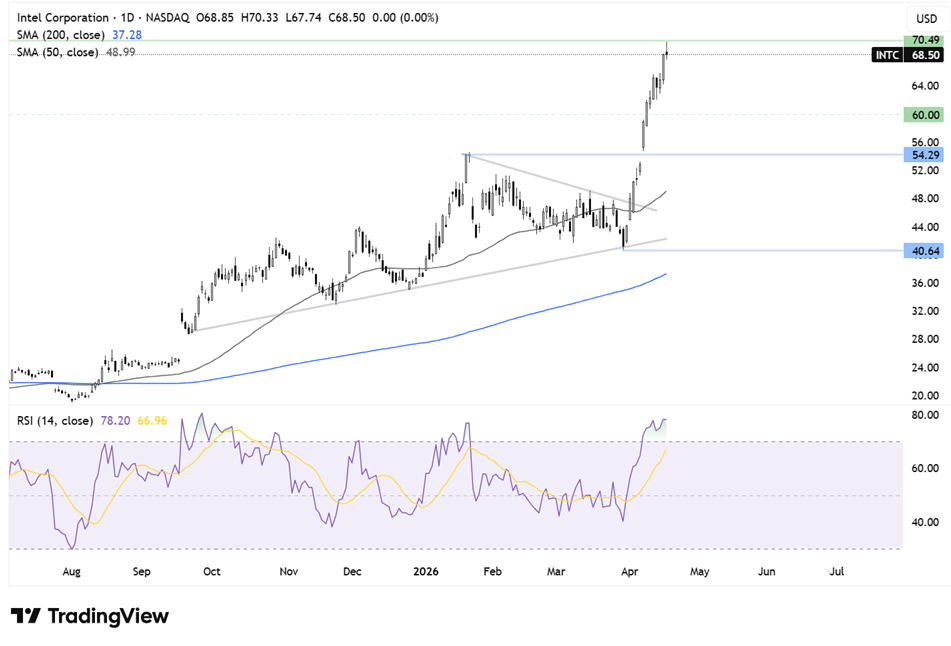Click the 20.00 price axis tick
951x646 pixels.
point(925,395)
